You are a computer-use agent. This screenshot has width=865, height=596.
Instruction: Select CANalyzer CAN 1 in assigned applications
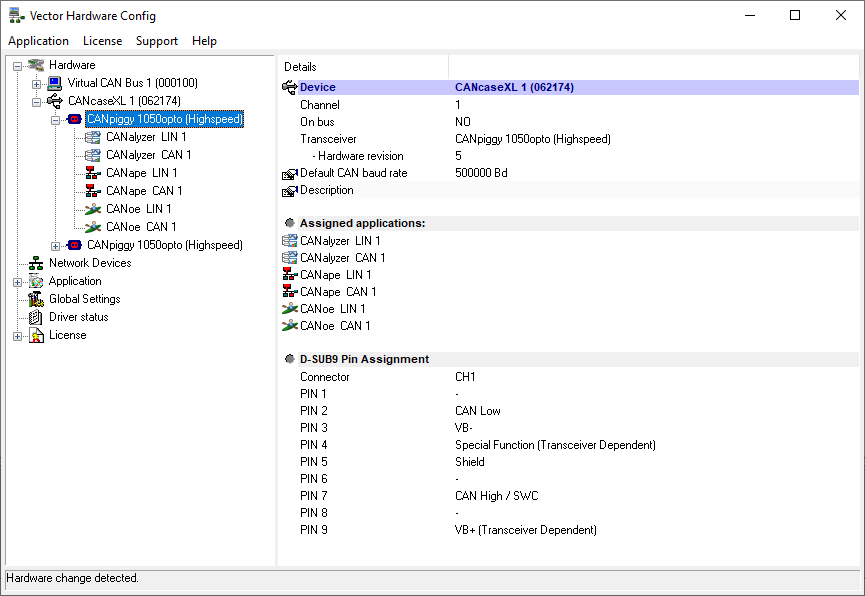pos(342,258)
